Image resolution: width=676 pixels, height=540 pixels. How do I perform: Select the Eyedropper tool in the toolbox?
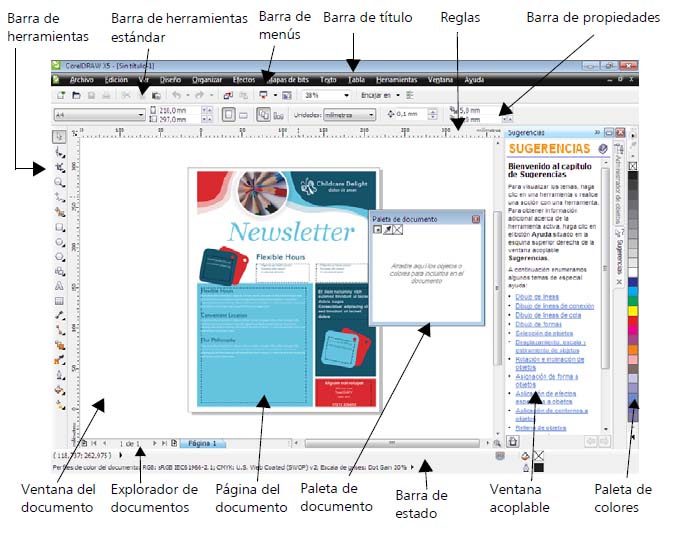coord(60,360)
